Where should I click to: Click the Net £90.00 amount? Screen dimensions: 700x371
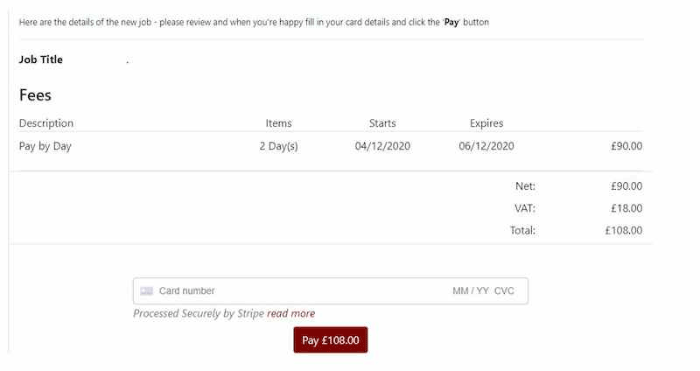(626, 186)
